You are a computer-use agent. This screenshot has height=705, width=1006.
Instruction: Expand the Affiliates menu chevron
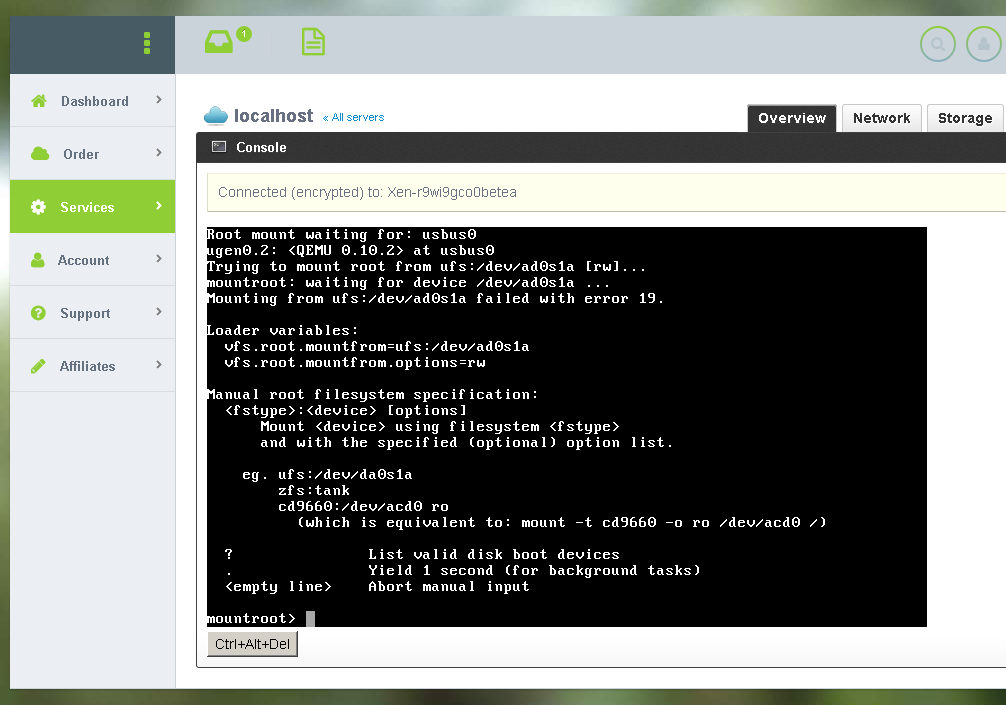pyautogui.click(x=158, y=365)
